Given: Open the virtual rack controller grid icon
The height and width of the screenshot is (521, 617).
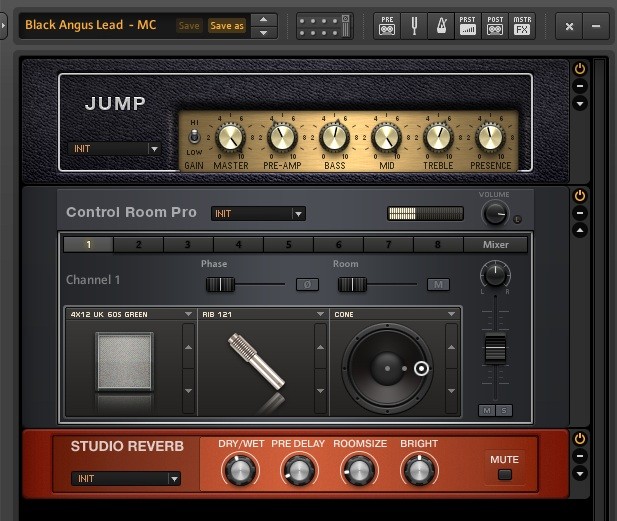Looking at the screenshot, I should 325,26.
